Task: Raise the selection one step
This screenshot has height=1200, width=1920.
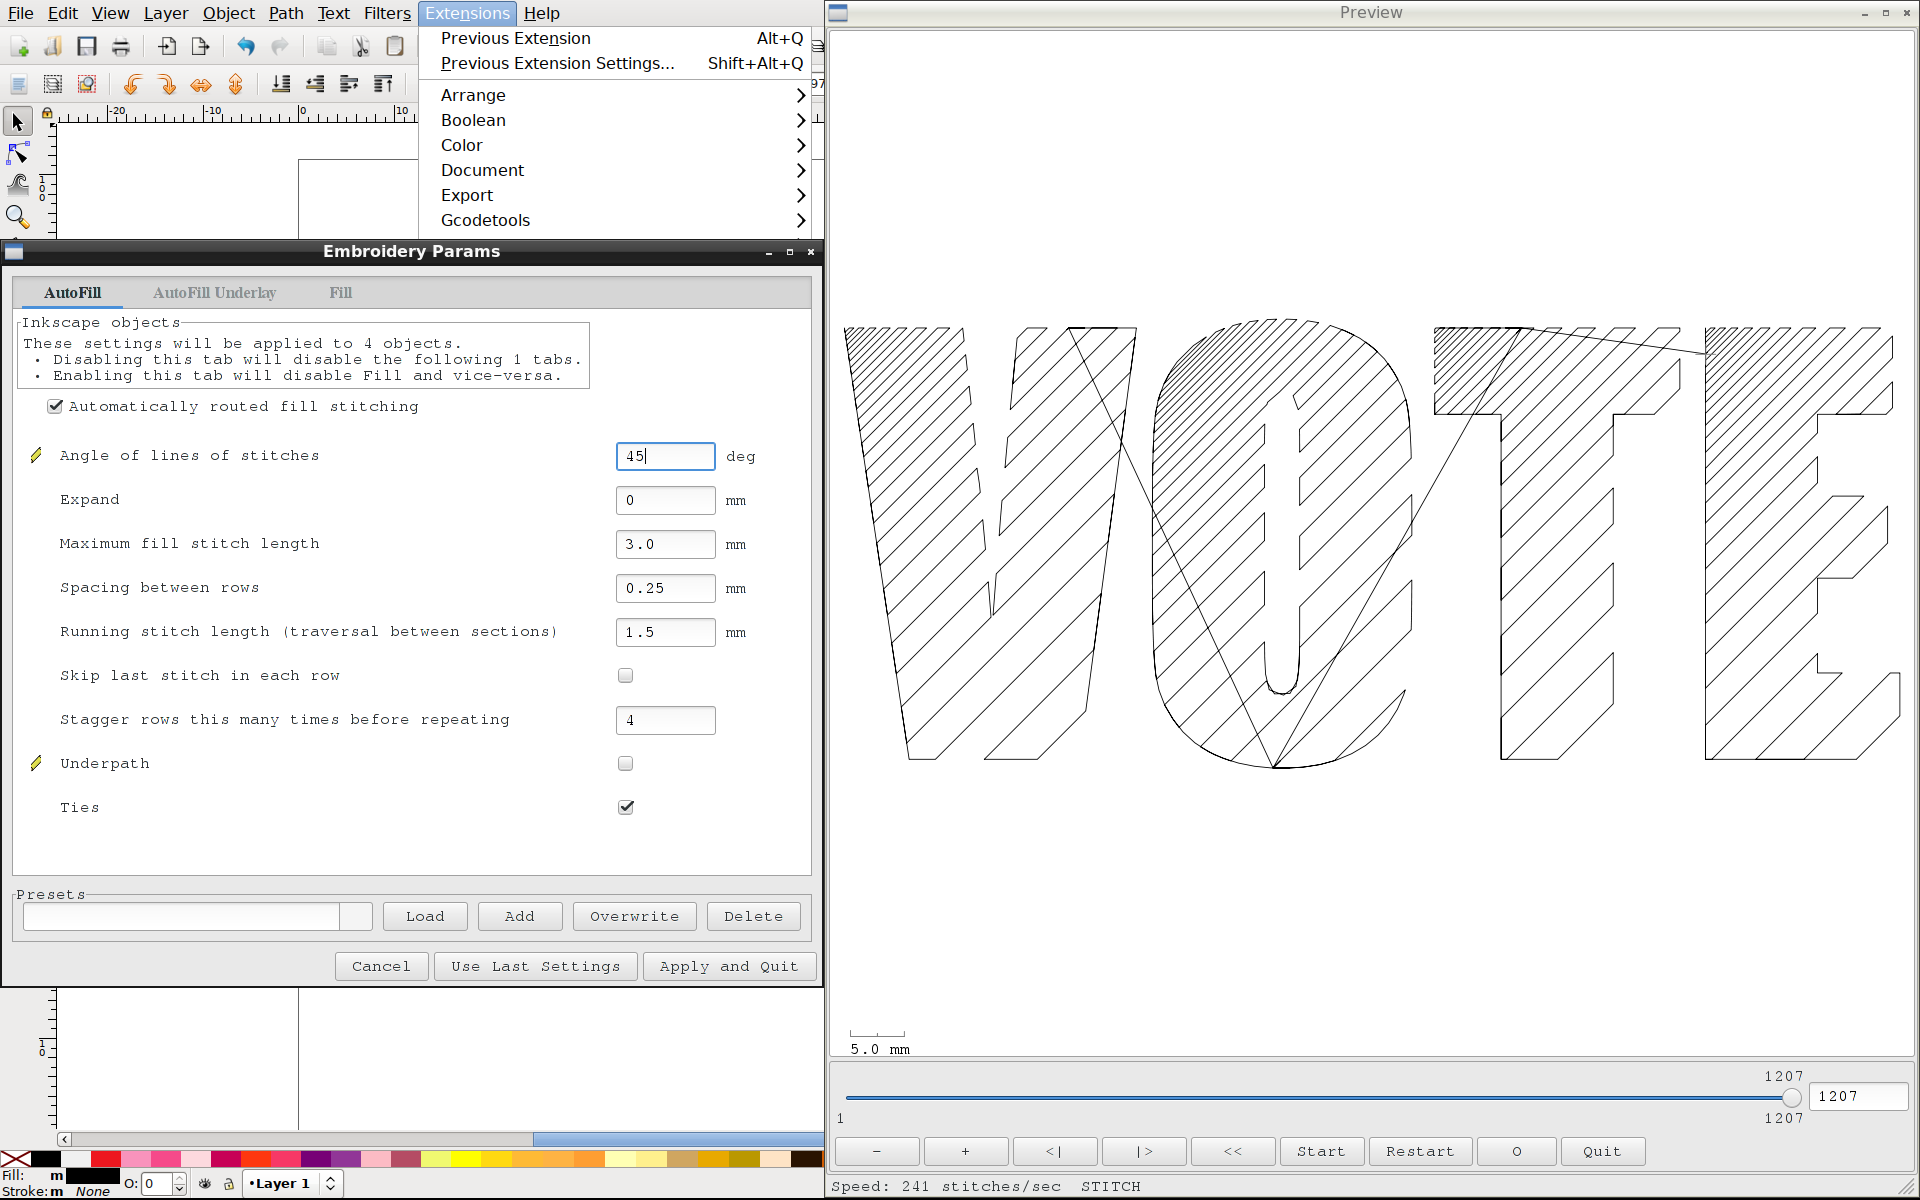Action: (349, 84)
